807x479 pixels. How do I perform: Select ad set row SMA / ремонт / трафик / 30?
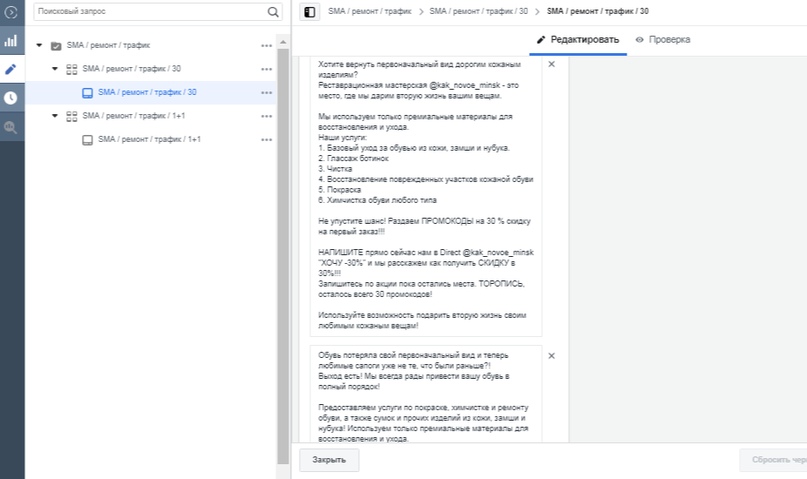[150, 69]
